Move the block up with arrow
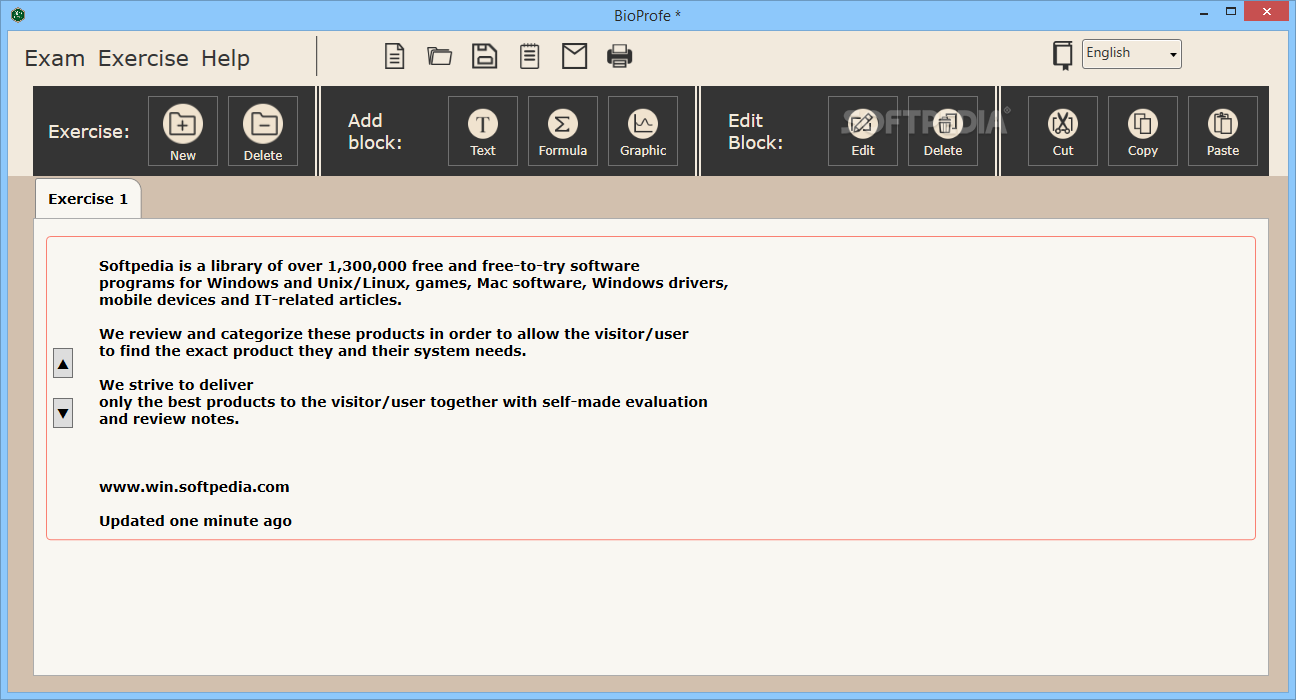The image size is (1296, 700). tap(63, 364)
